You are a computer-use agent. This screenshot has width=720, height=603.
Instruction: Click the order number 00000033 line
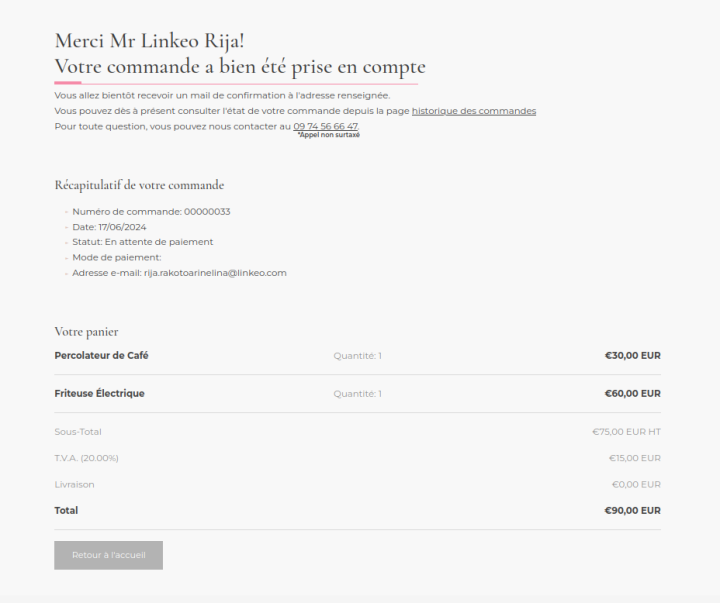click(152, 212)
